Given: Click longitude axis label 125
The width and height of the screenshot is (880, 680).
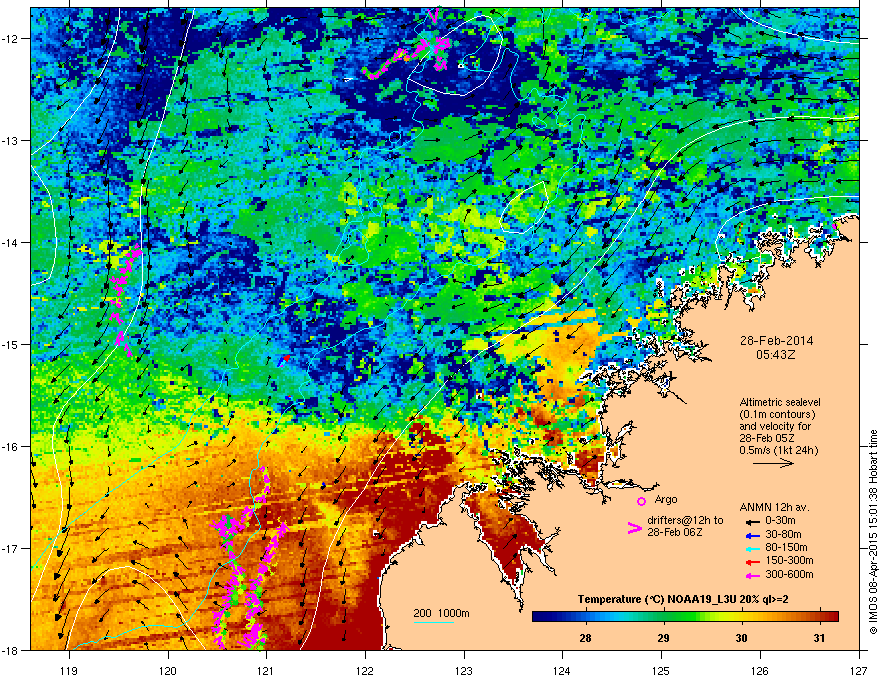Looking at the screenshot, I should 661,670.
